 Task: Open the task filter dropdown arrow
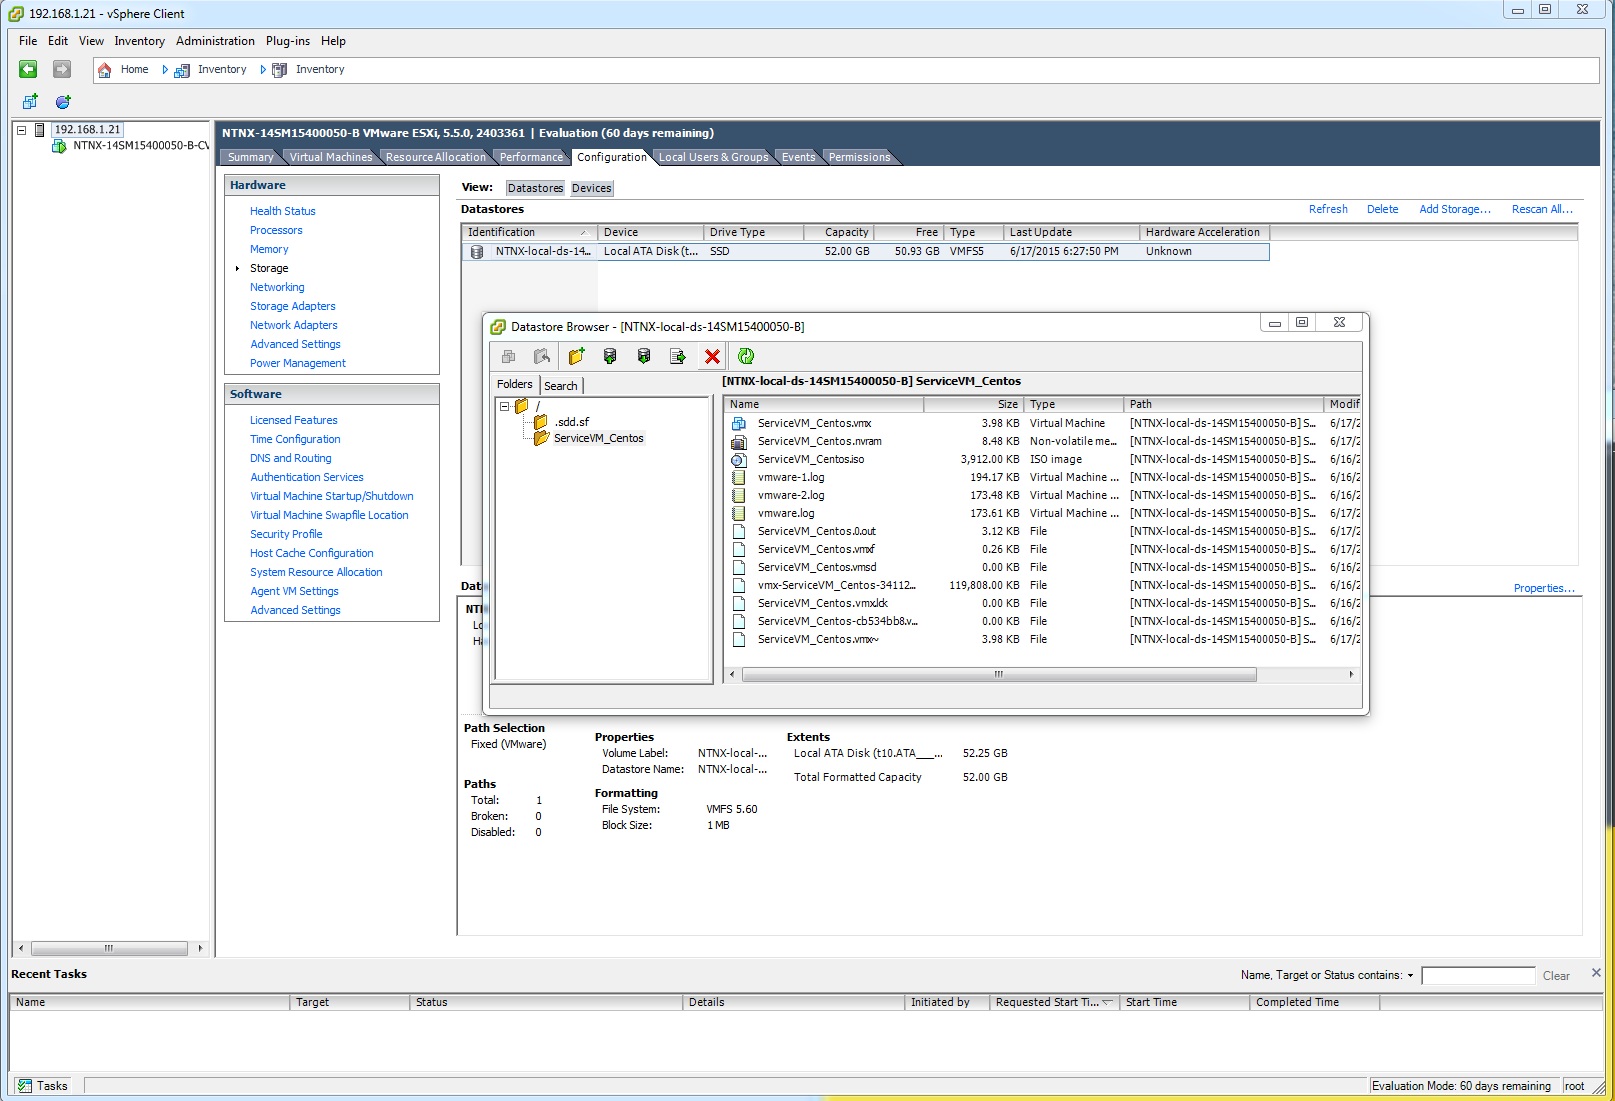1410,976
